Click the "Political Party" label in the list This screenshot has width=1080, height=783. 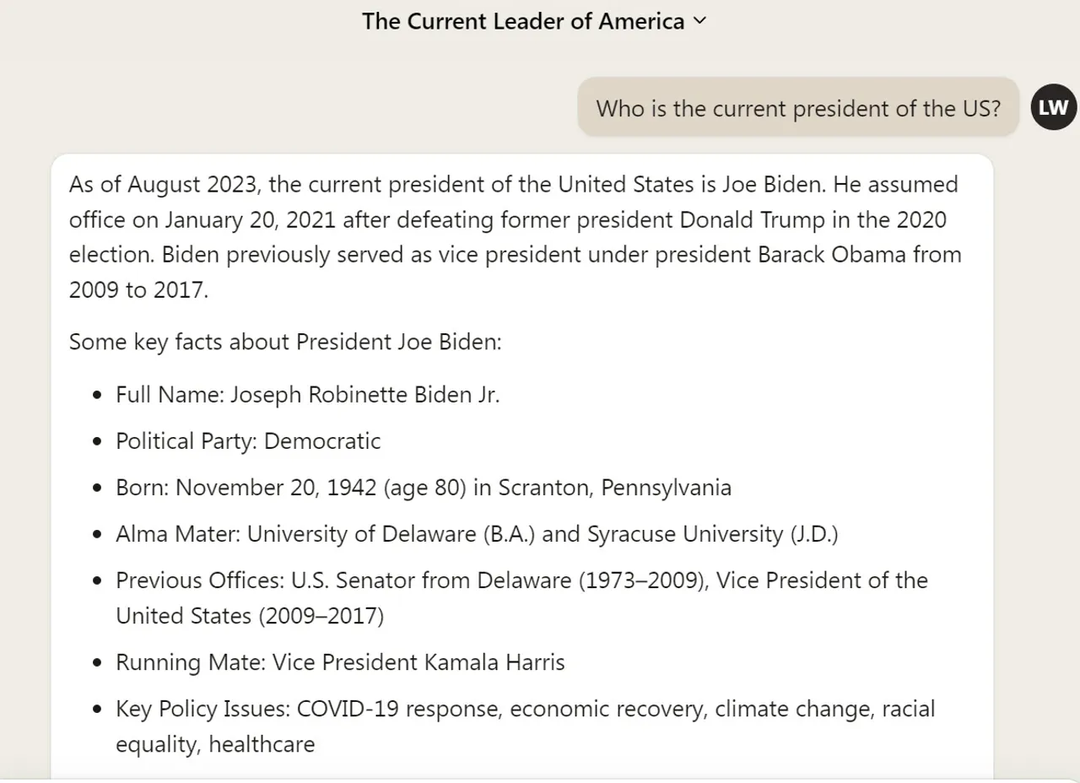click(x=186, y=441)
